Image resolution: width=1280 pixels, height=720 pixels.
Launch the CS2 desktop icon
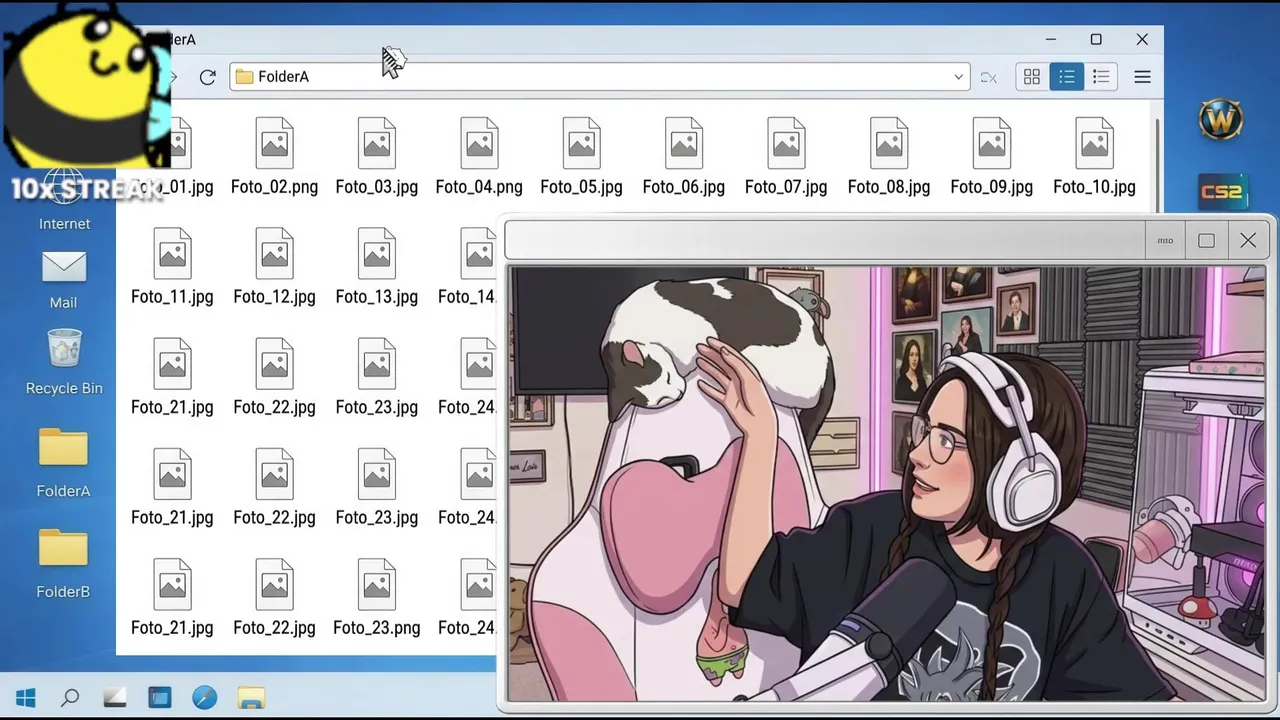(1221, 191)
